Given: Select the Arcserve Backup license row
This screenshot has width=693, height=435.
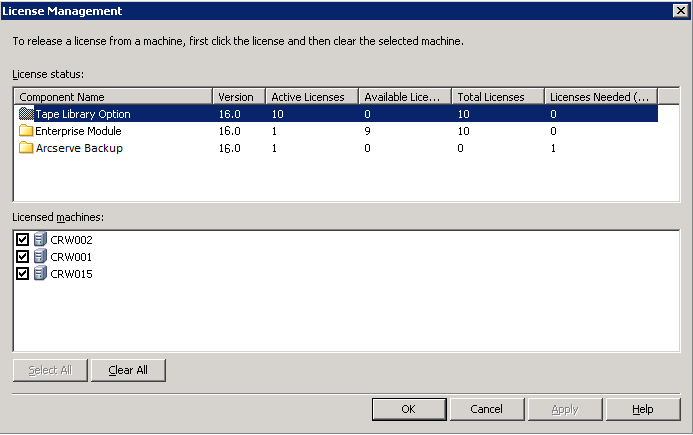Looking at the screenshot, I should tap(336, 148).
